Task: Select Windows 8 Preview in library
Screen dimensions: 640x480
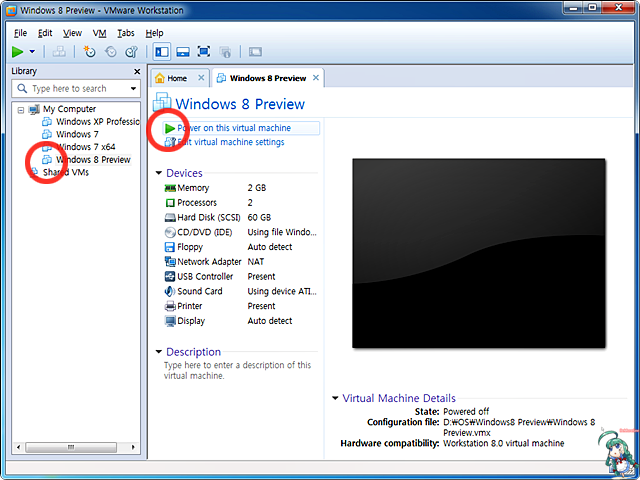Action: 93,160
